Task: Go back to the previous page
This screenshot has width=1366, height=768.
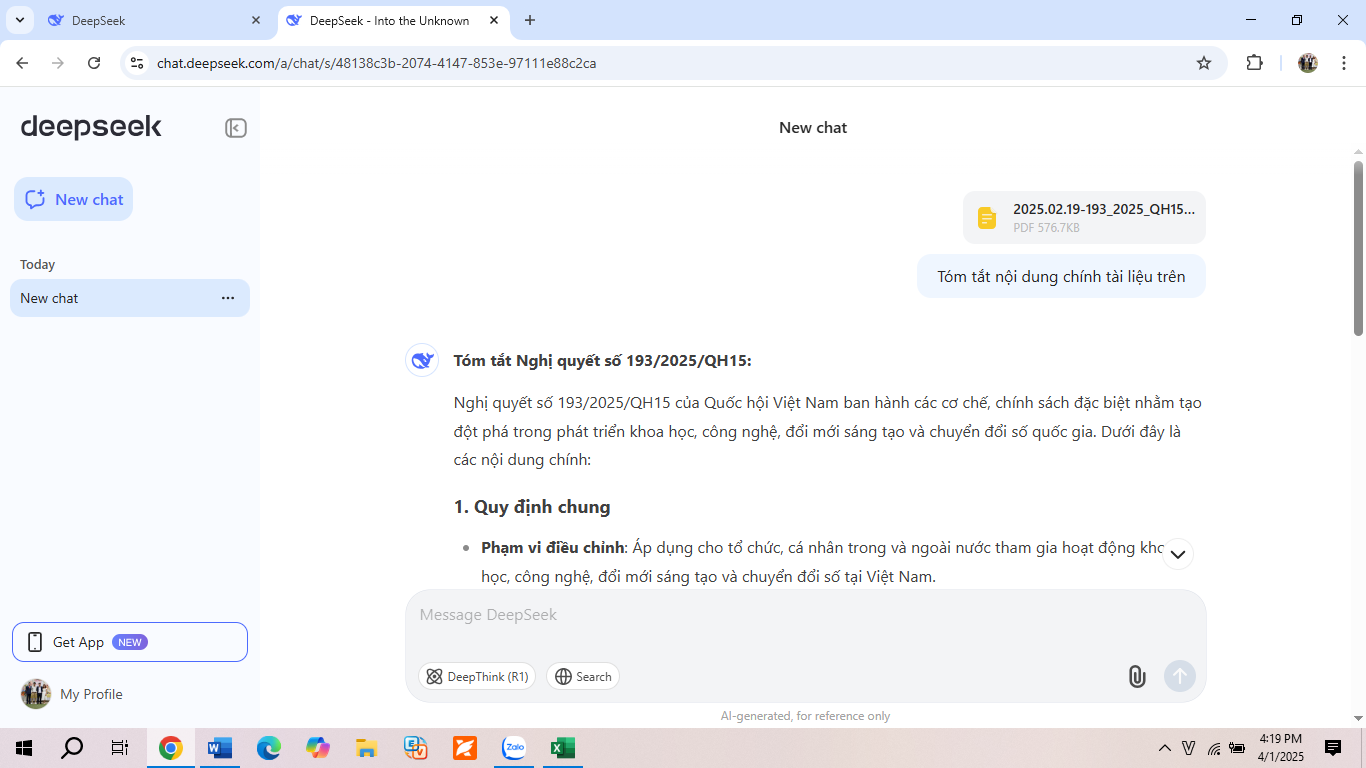Action: tap(22, 63)
